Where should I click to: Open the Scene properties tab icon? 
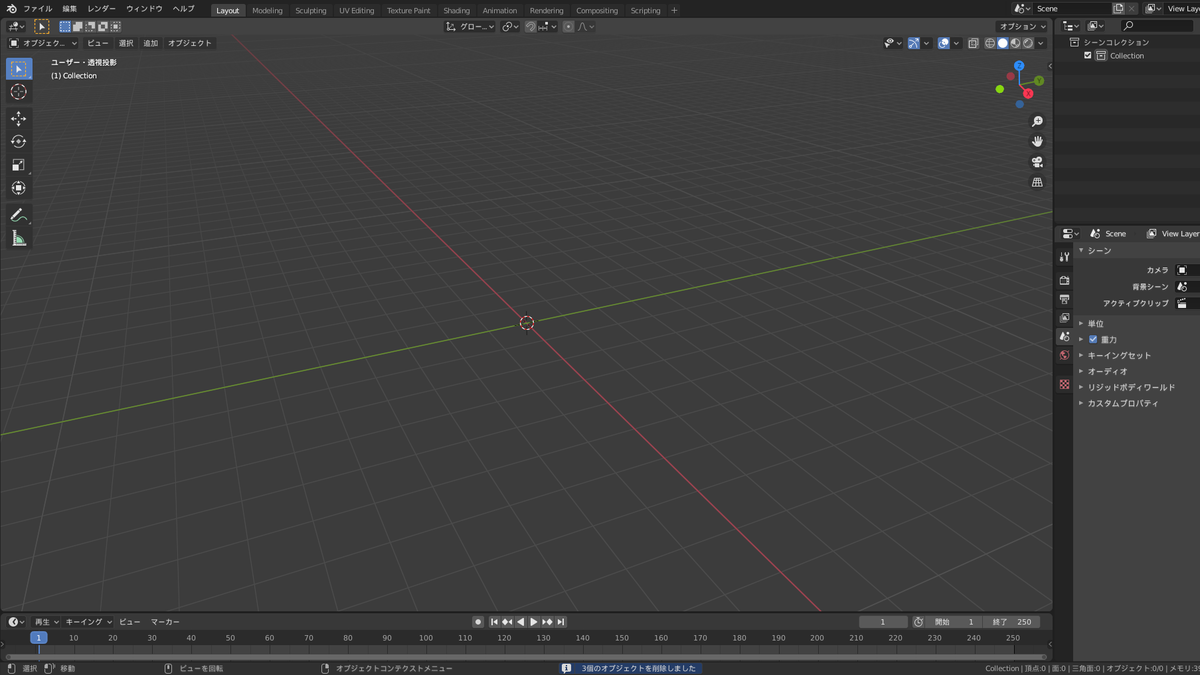click(x=1064, y=337)
